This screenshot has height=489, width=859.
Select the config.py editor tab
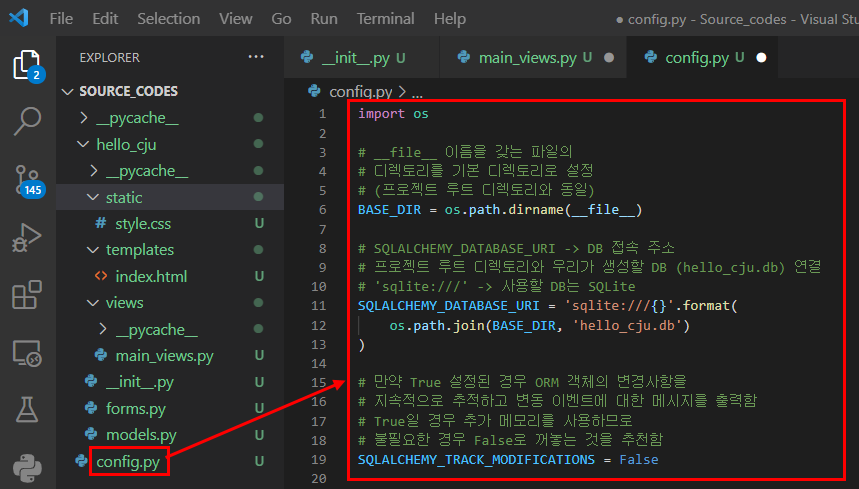(x=702, y=57)
